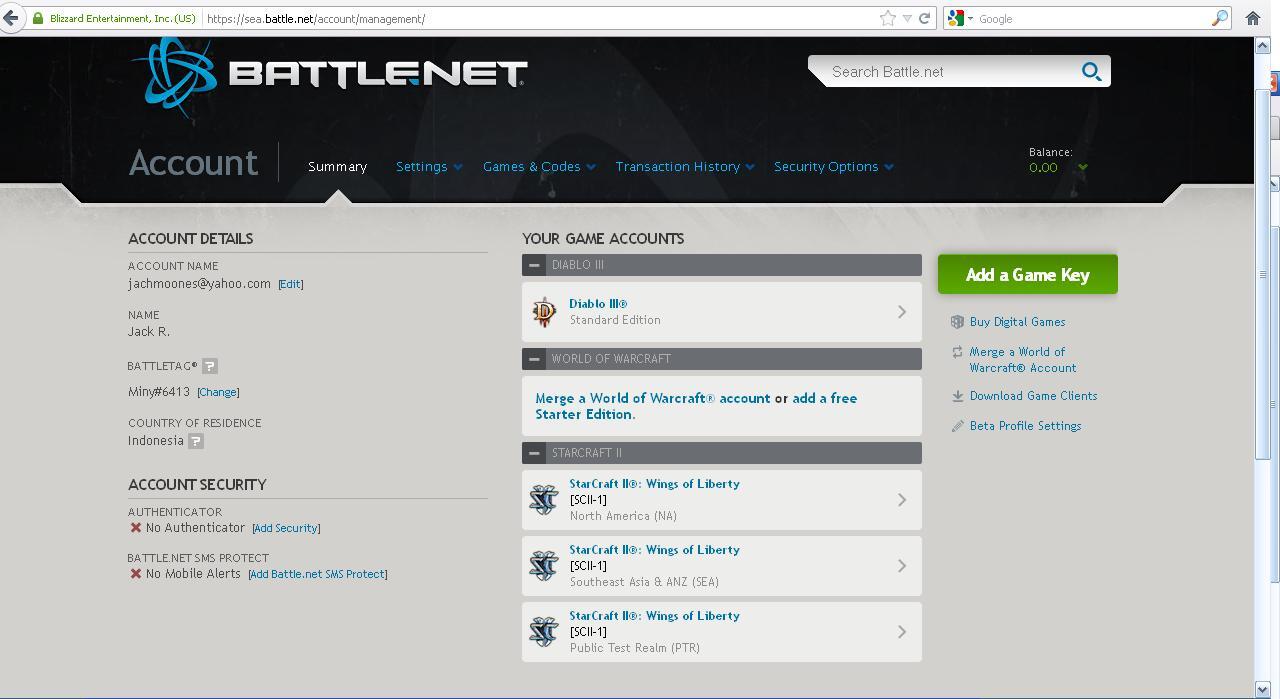Select the Summary tab

pos(337,167)
